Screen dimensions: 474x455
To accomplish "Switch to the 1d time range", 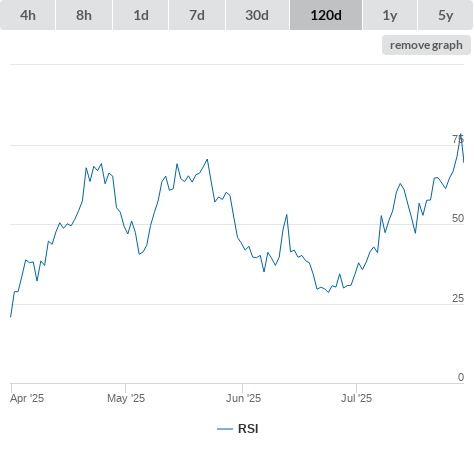I will [141, 15].
